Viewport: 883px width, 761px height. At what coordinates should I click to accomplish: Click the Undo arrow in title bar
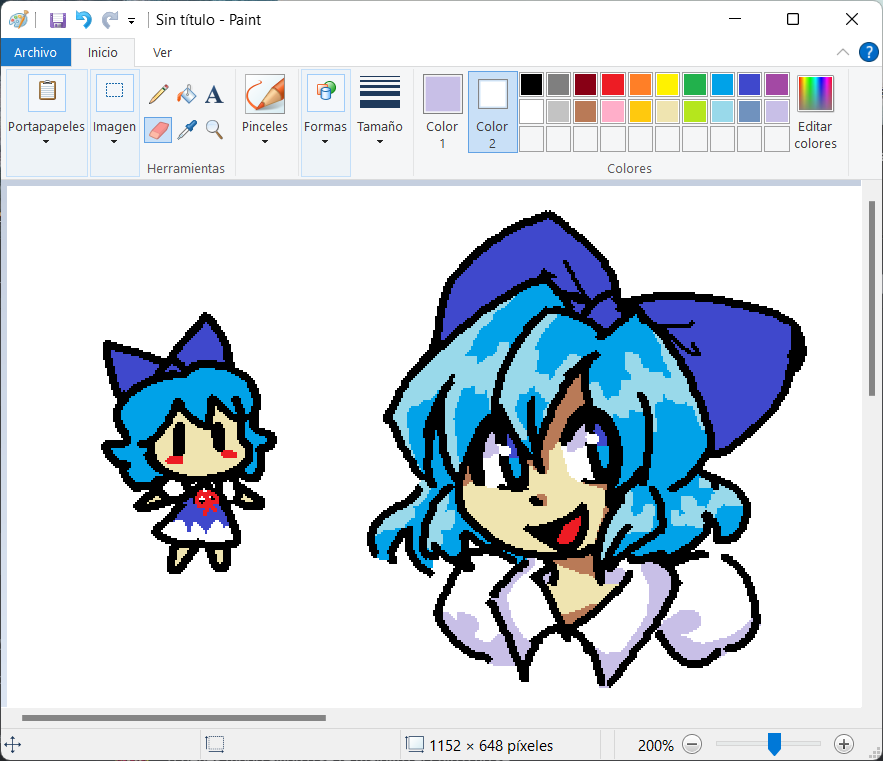[83, 20]
